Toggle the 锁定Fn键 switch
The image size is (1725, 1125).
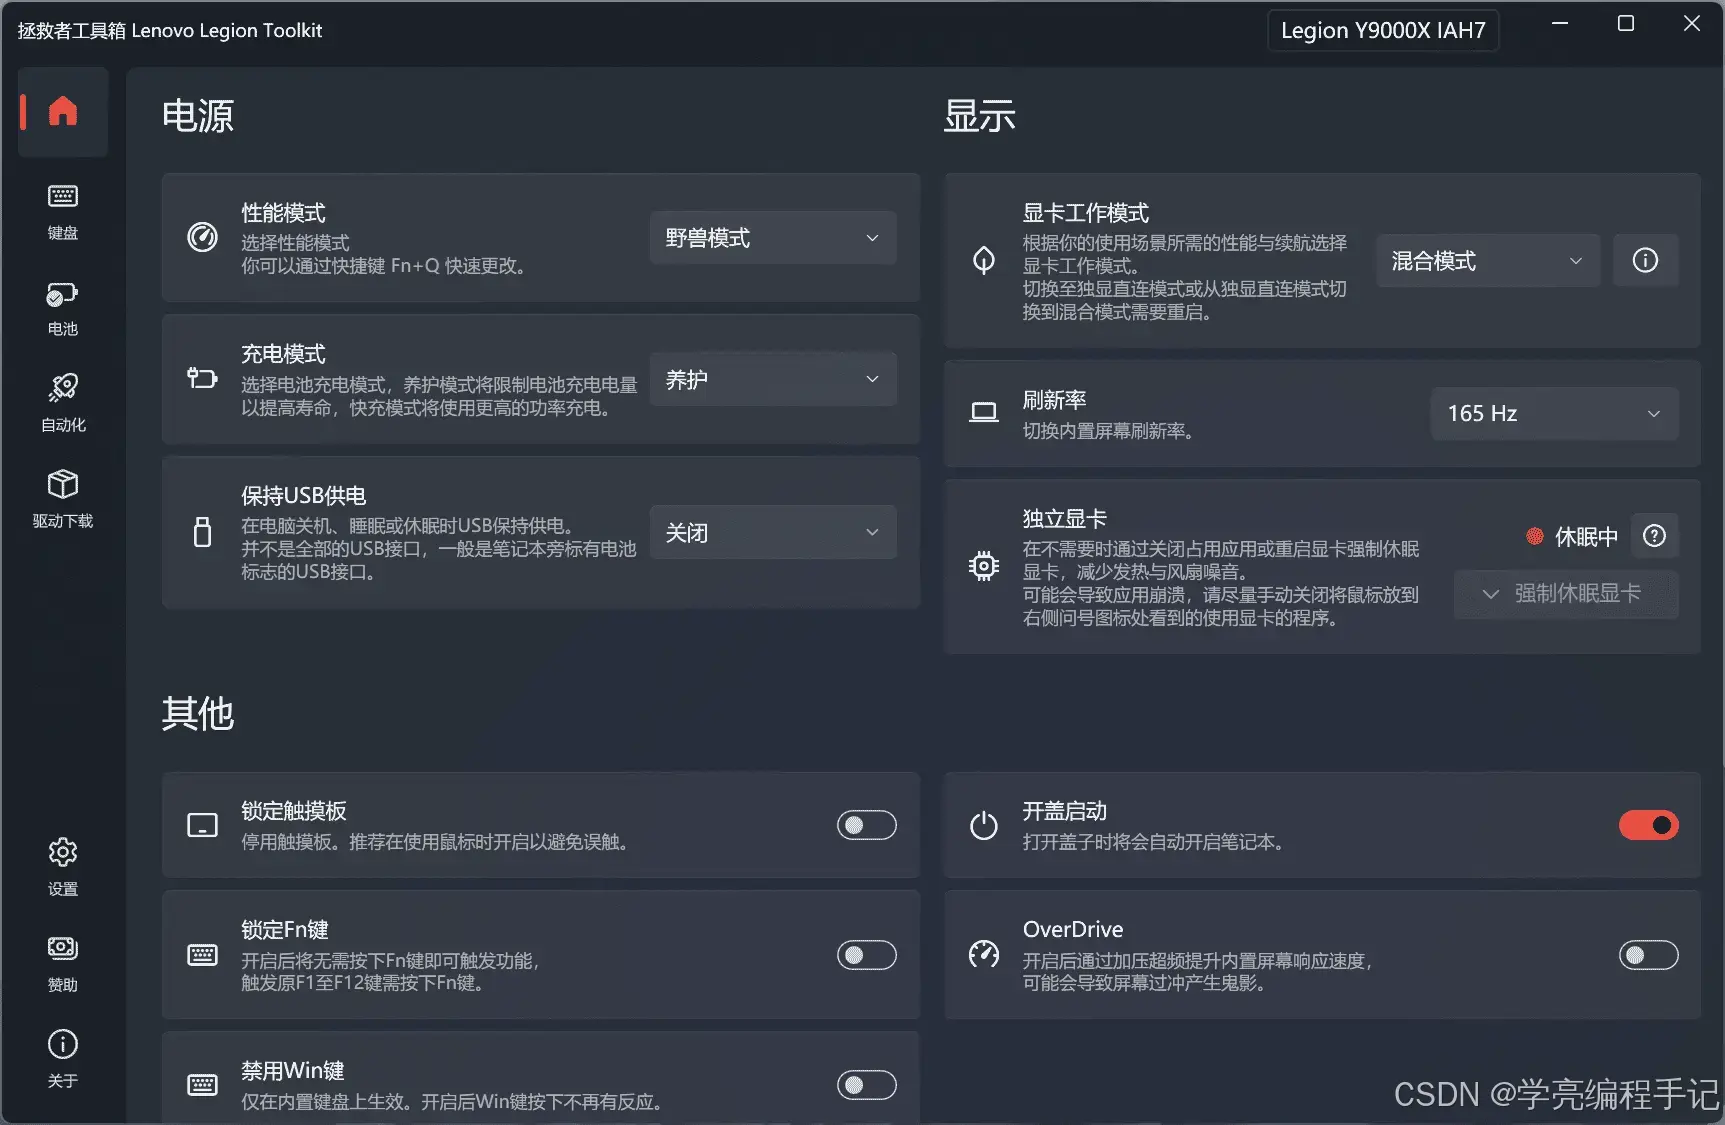(x=866, y=955)
